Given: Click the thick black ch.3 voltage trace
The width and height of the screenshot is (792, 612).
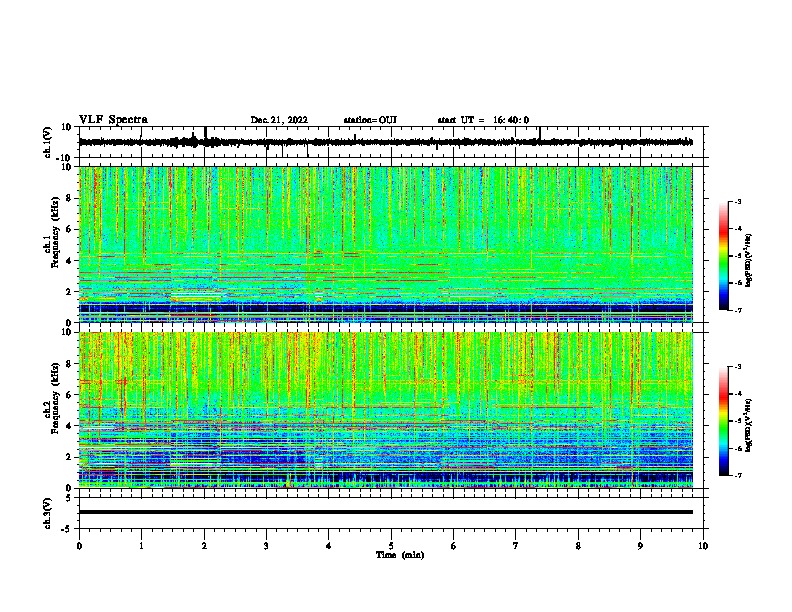Looking at the screenshot, I should [386, 512].
